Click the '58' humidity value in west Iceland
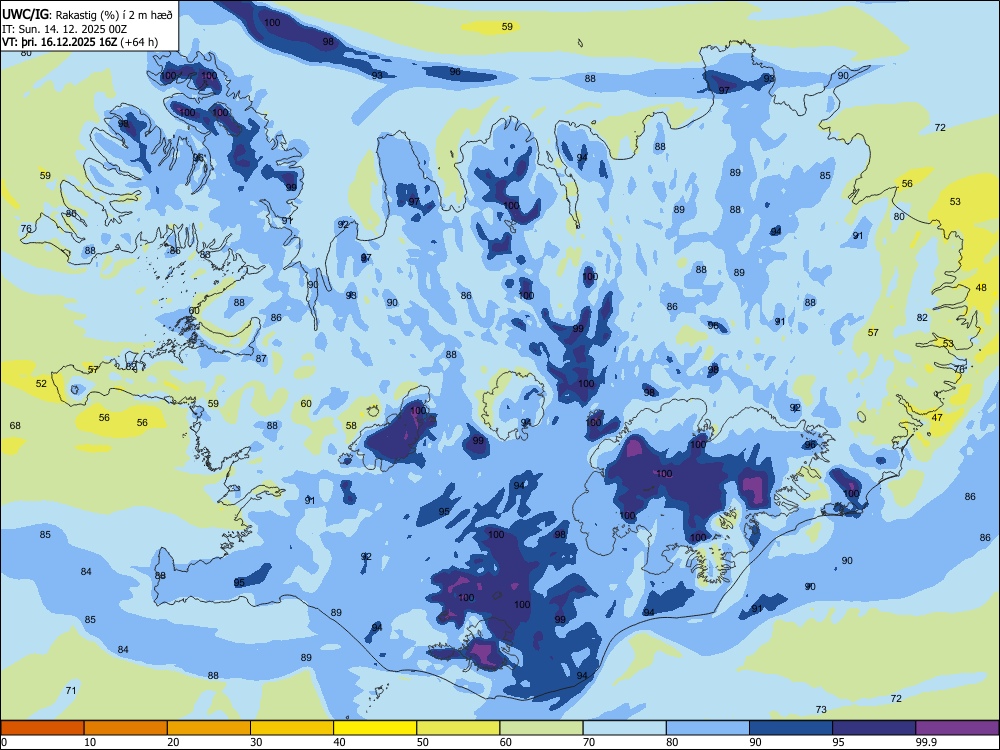 351,425
